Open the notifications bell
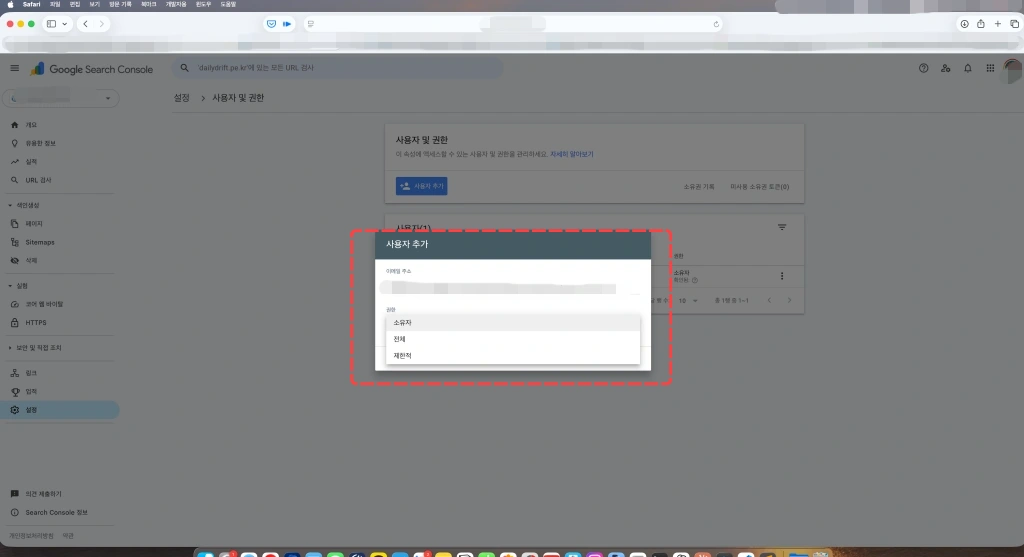The height and width of the screenshot is (557, 1024). point(967,68)
